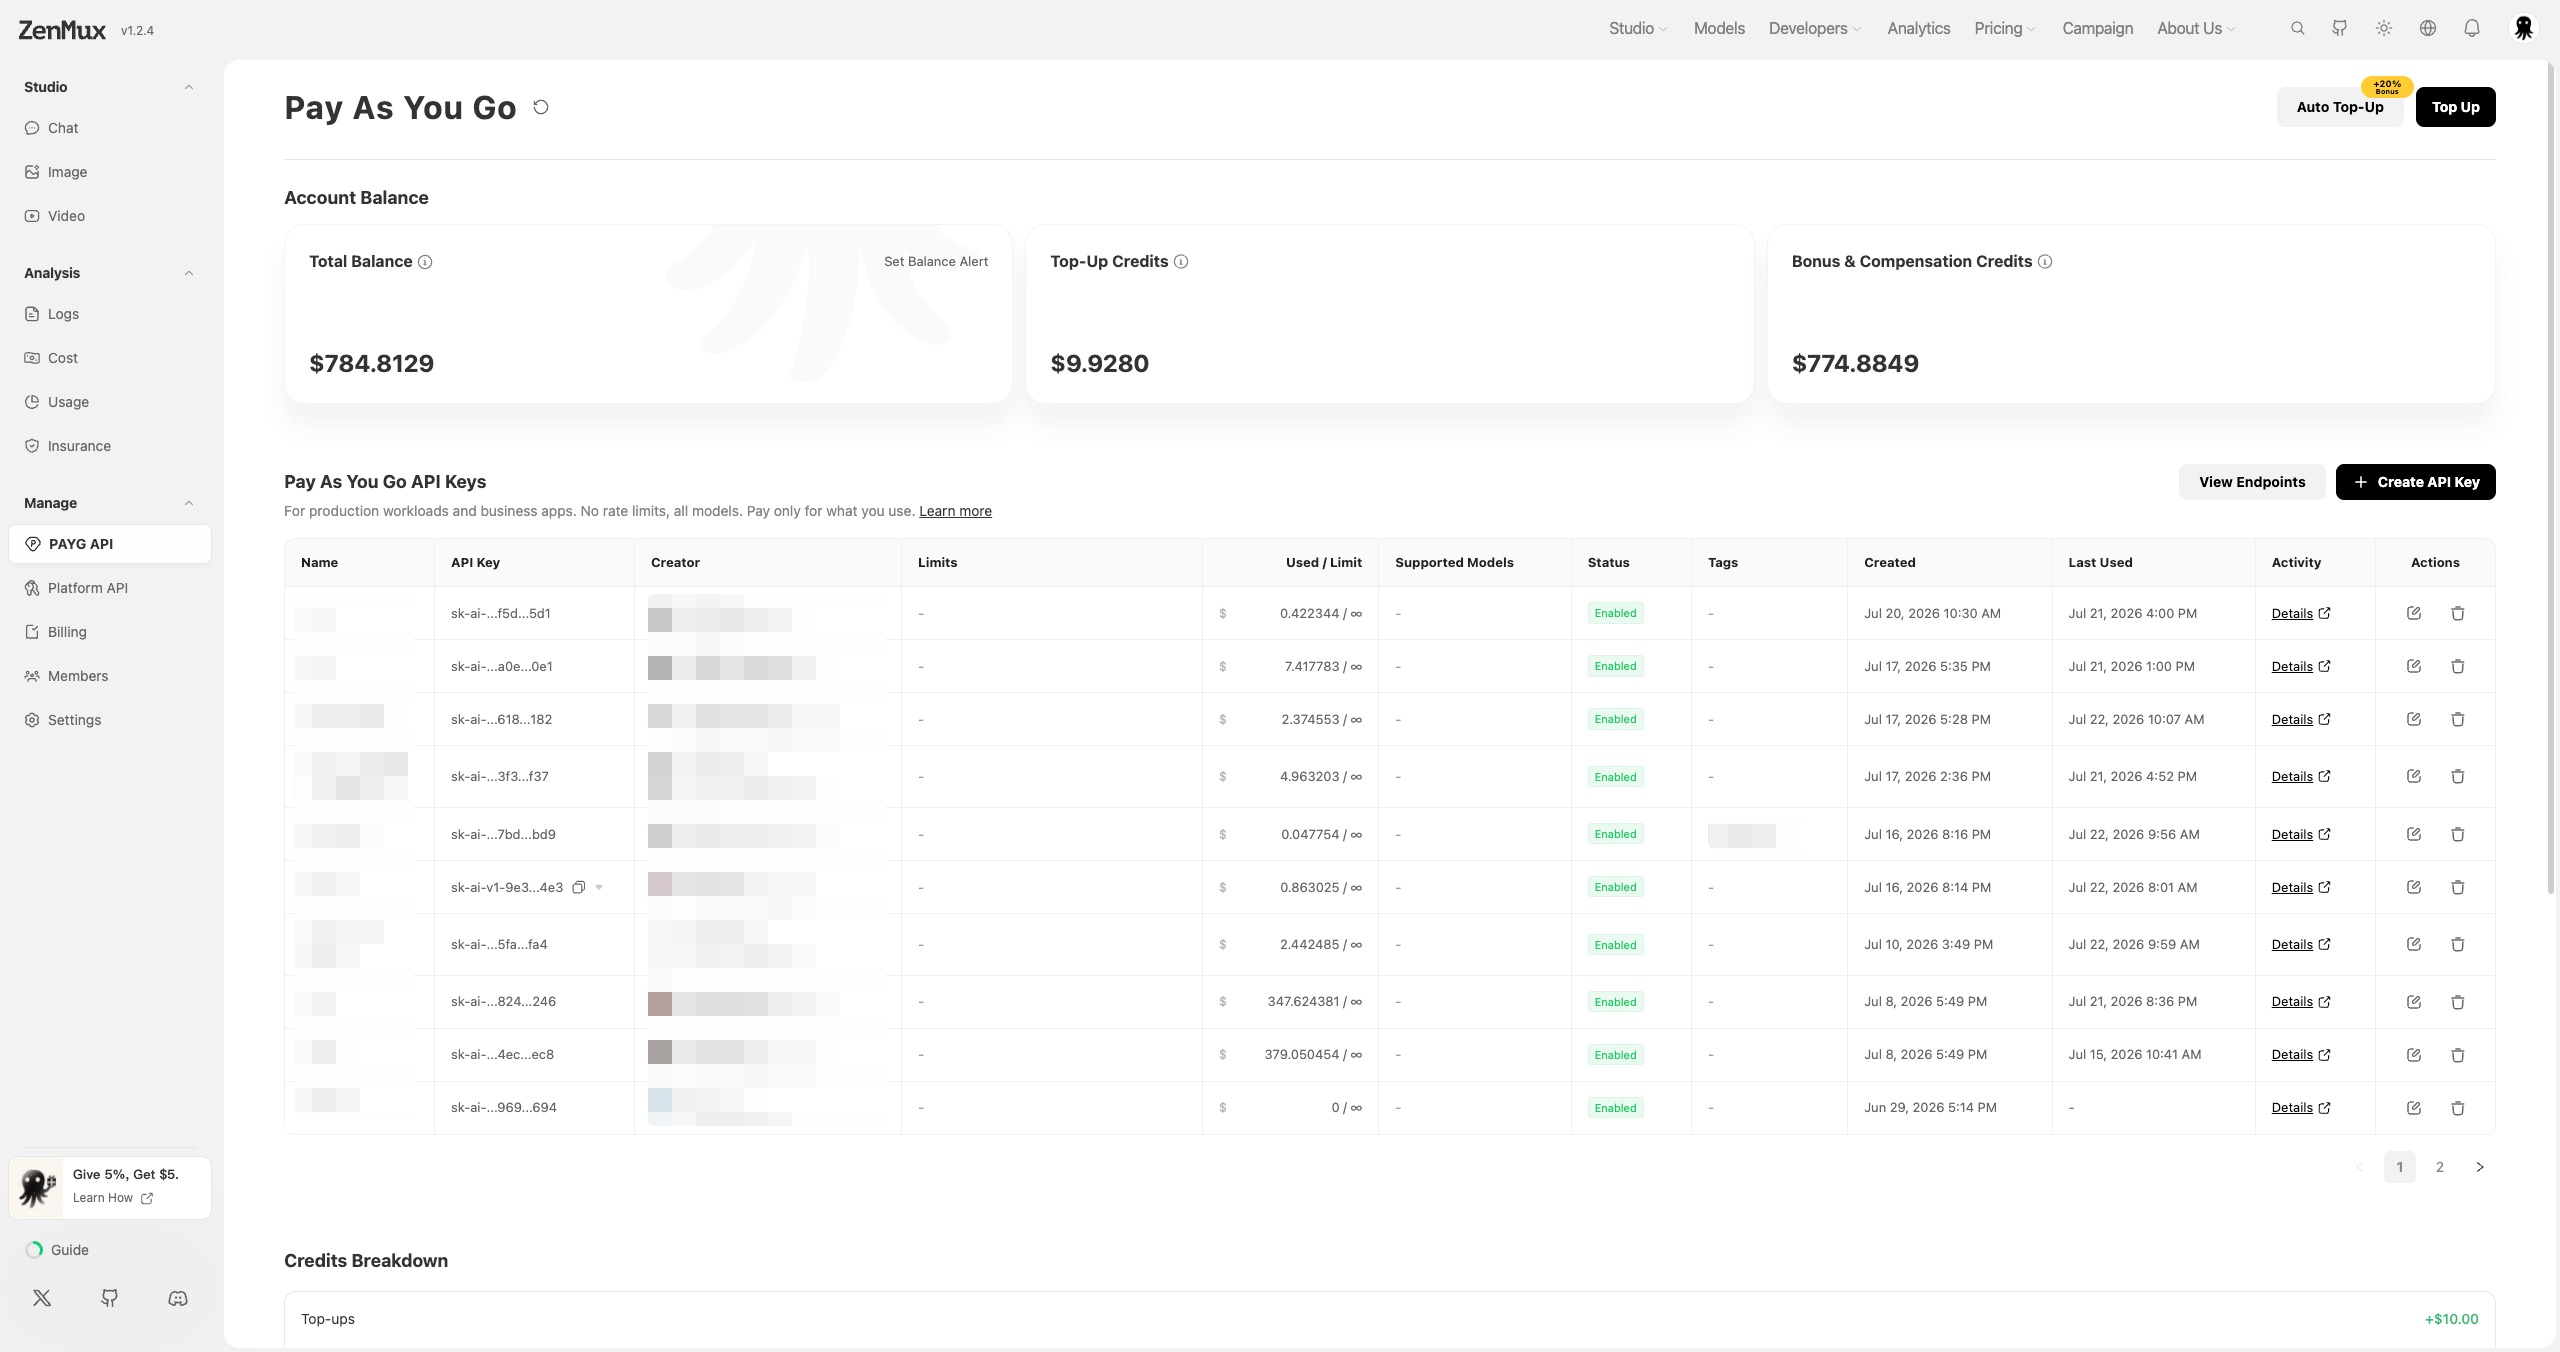Delete the sk-ai-...969...694 key

tap(2458, 1107)
